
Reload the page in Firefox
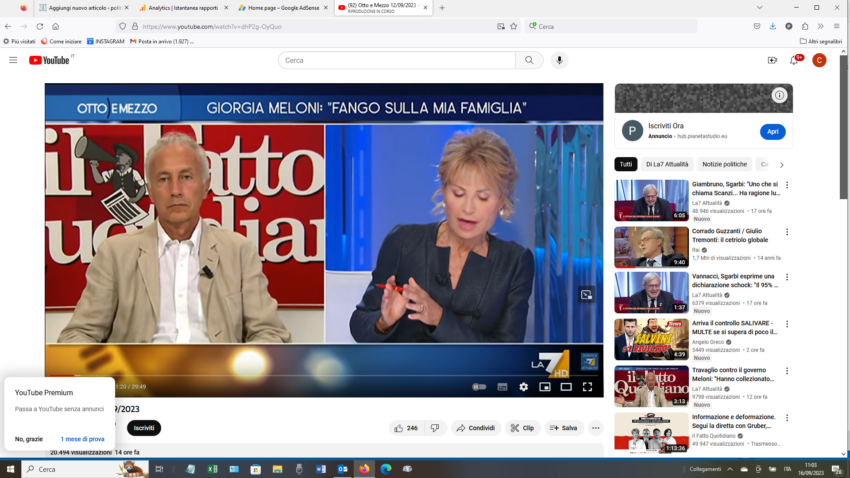point(40,26)
